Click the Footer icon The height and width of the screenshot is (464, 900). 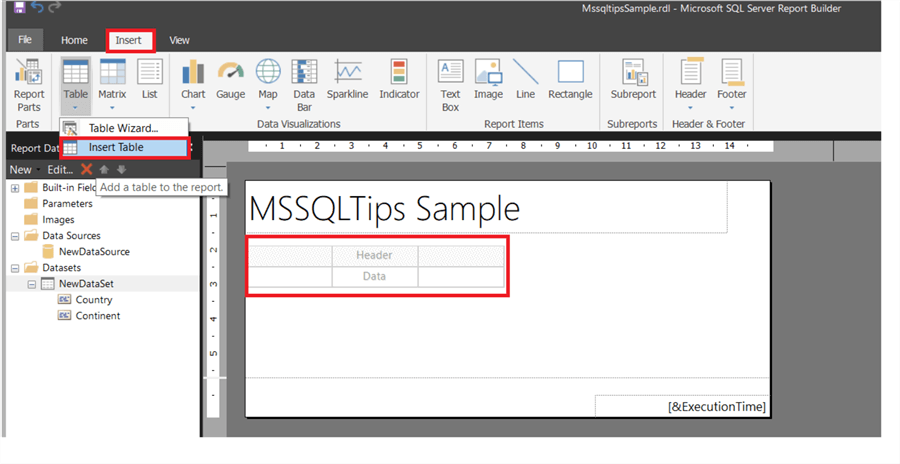pyautogui.click(x=732, y=73)
